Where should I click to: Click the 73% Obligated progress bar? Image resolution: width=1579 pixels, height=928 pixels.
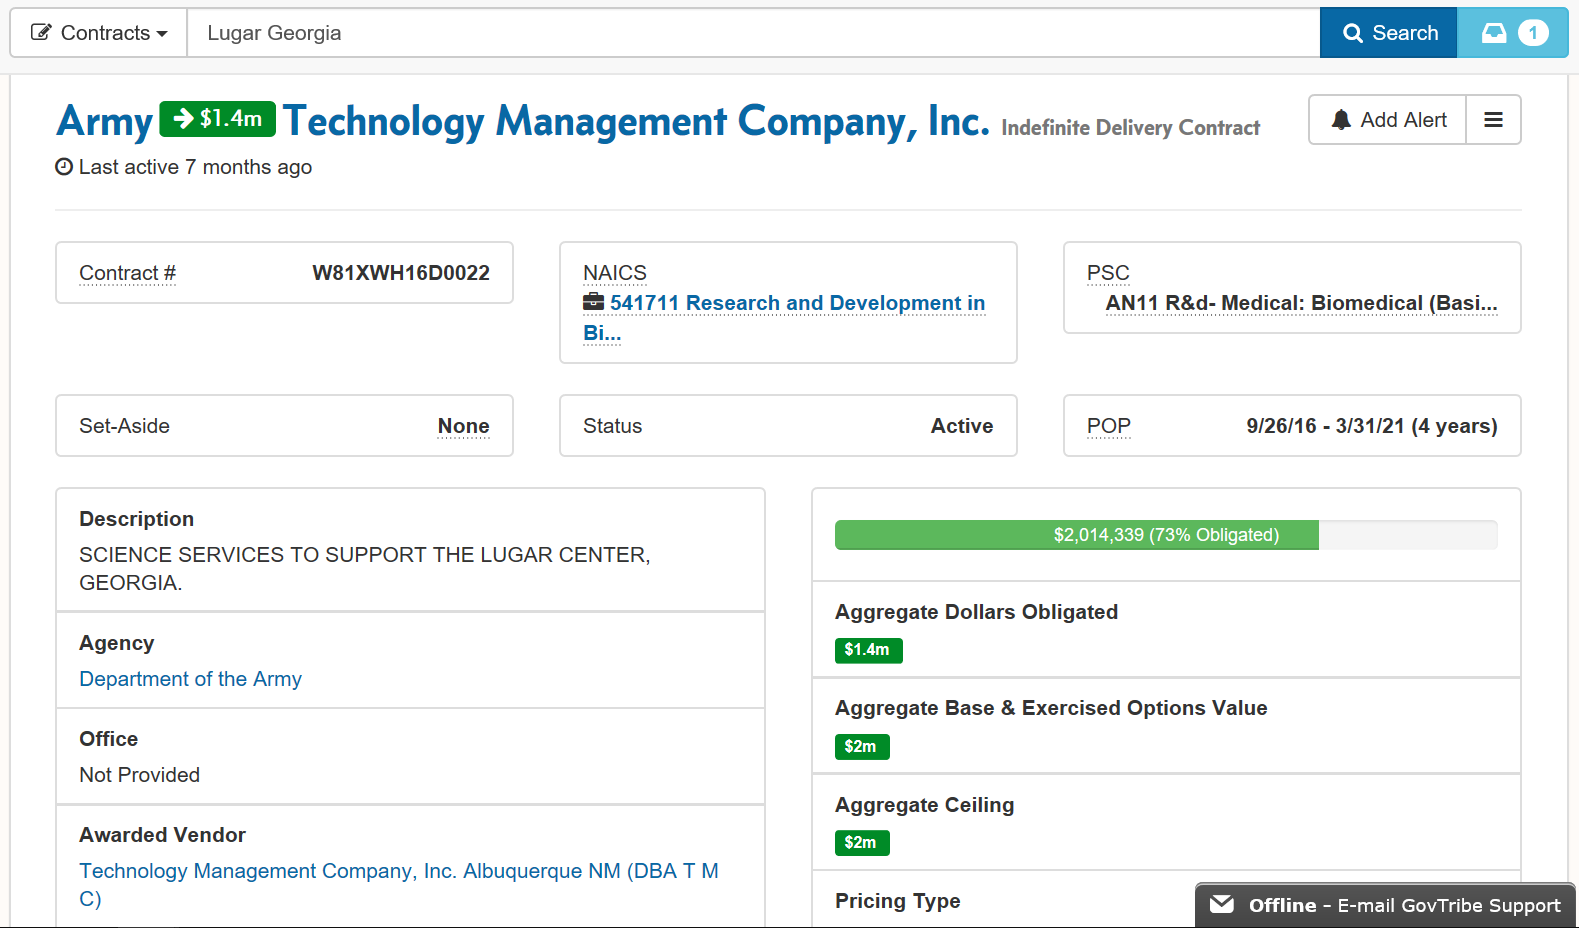point(1165,535)
